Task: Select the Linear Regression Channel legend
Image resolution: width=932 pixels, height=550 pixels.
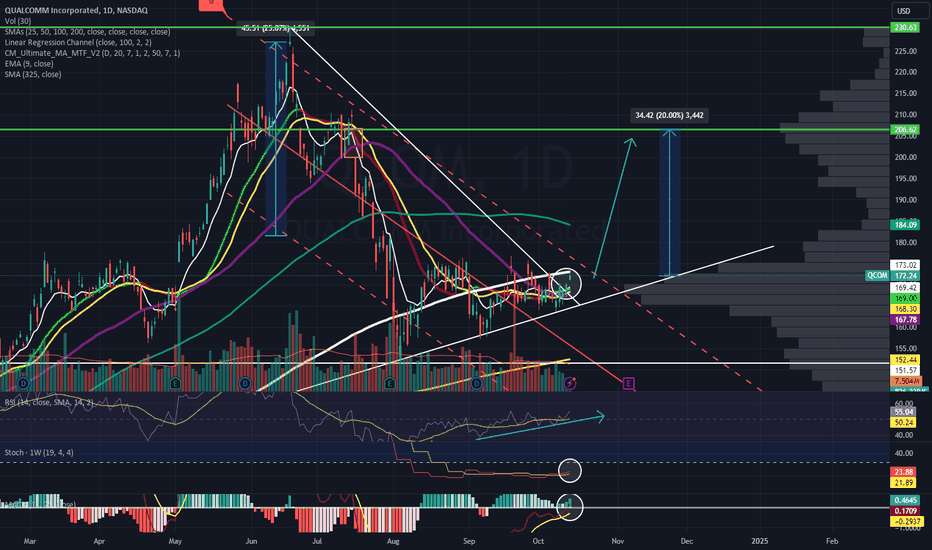Action: pos(78,42)
